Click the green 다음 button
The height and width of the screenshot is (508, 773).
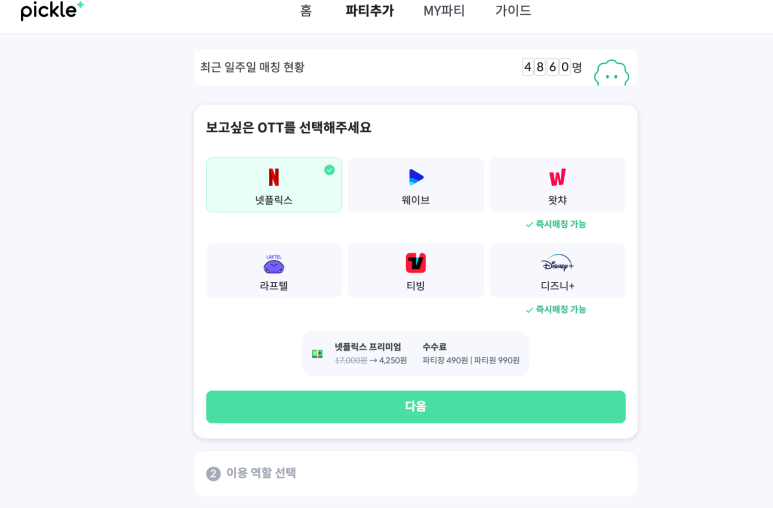coord(416,406)
